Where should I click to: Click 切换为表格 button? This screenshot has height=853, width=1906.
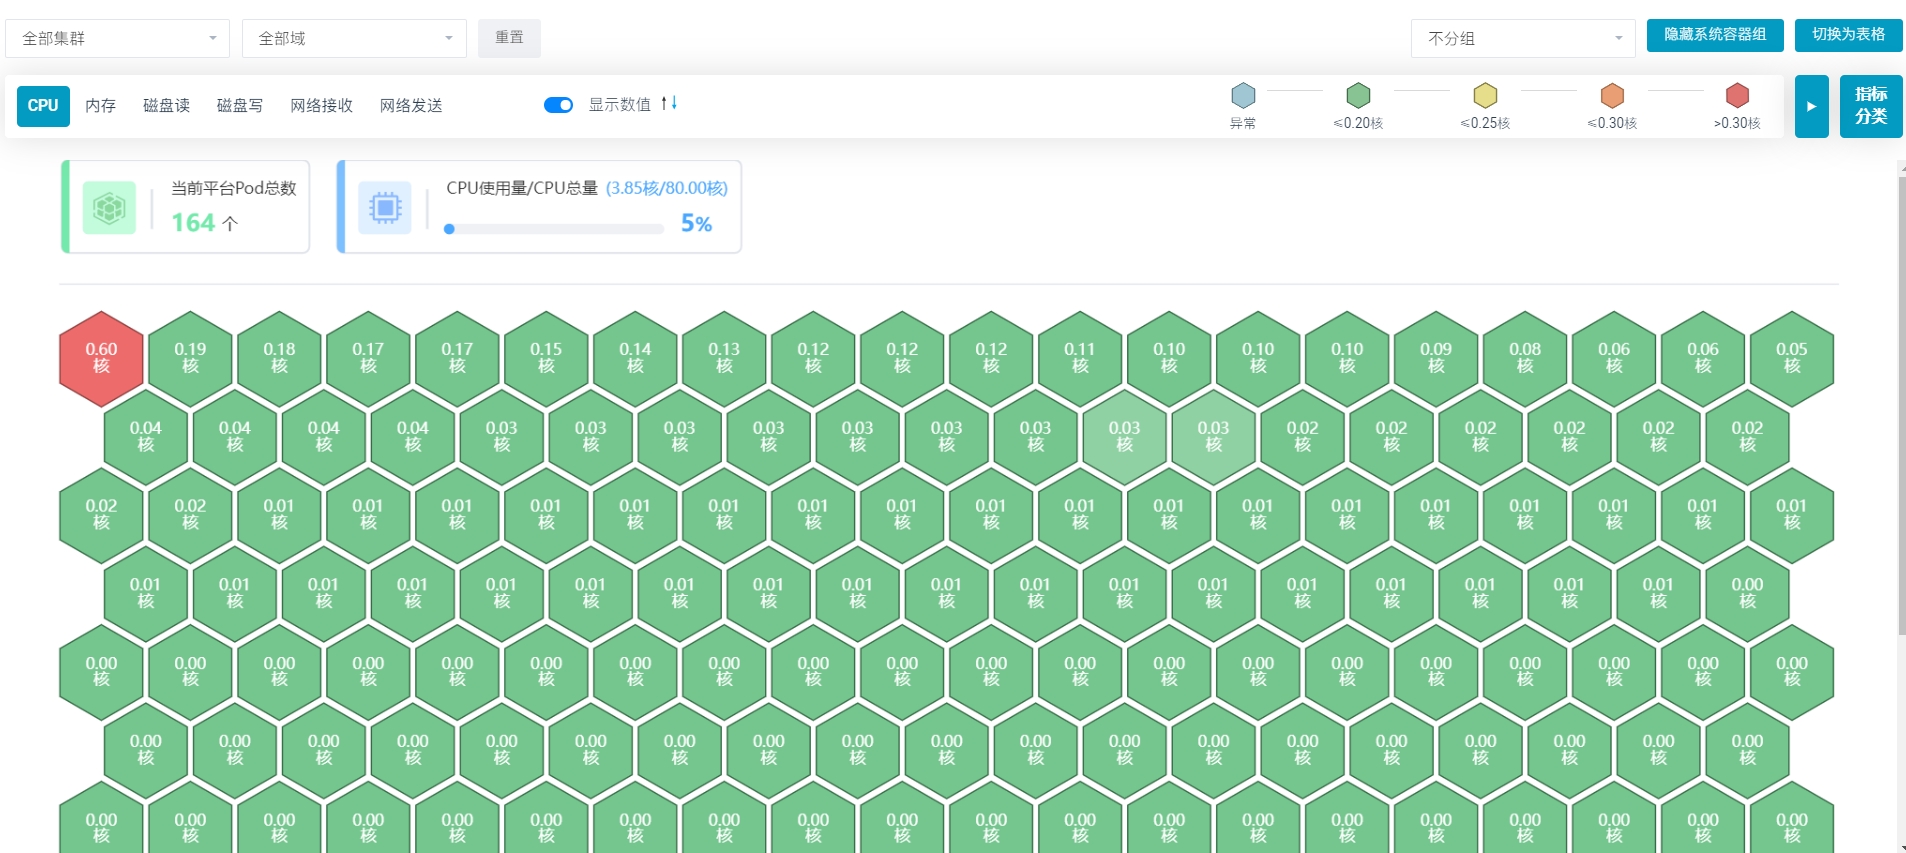pos(1848,34)
